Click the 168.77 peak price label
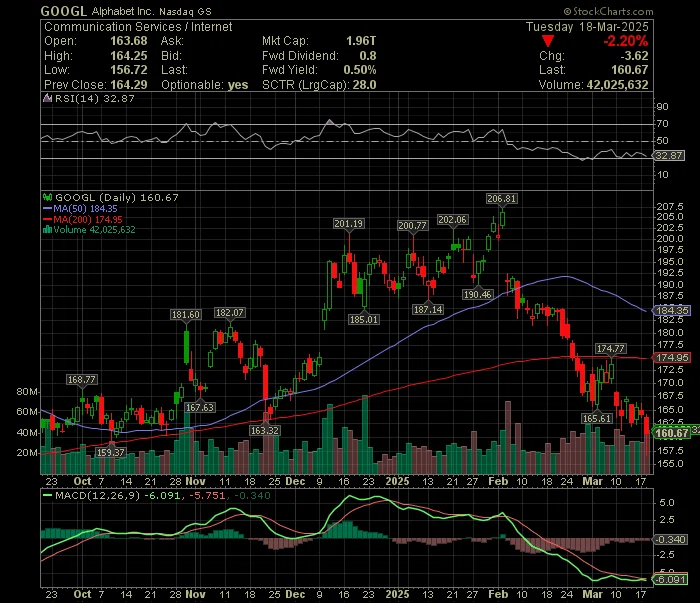 tap(81, 379)
